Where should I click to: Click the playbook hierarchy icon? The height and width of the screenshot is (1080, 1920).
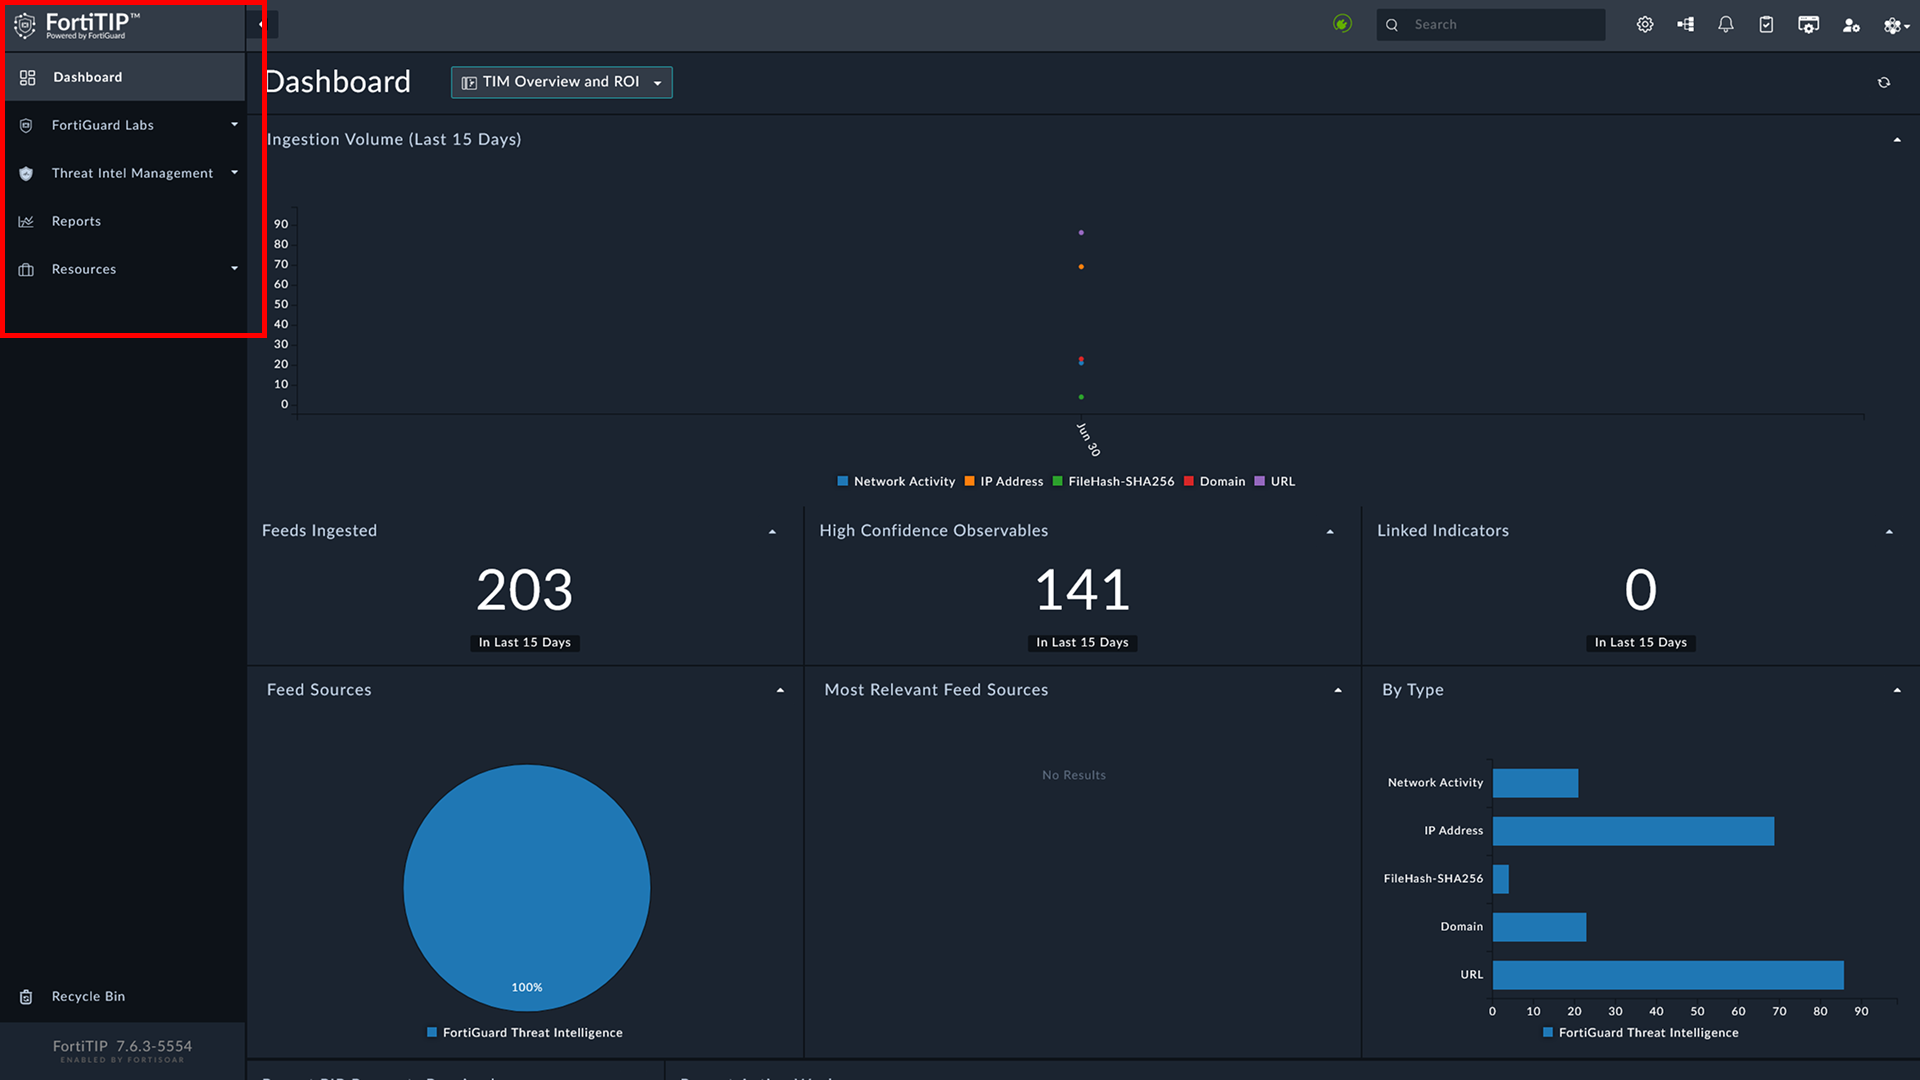[x=1686, y=24]
